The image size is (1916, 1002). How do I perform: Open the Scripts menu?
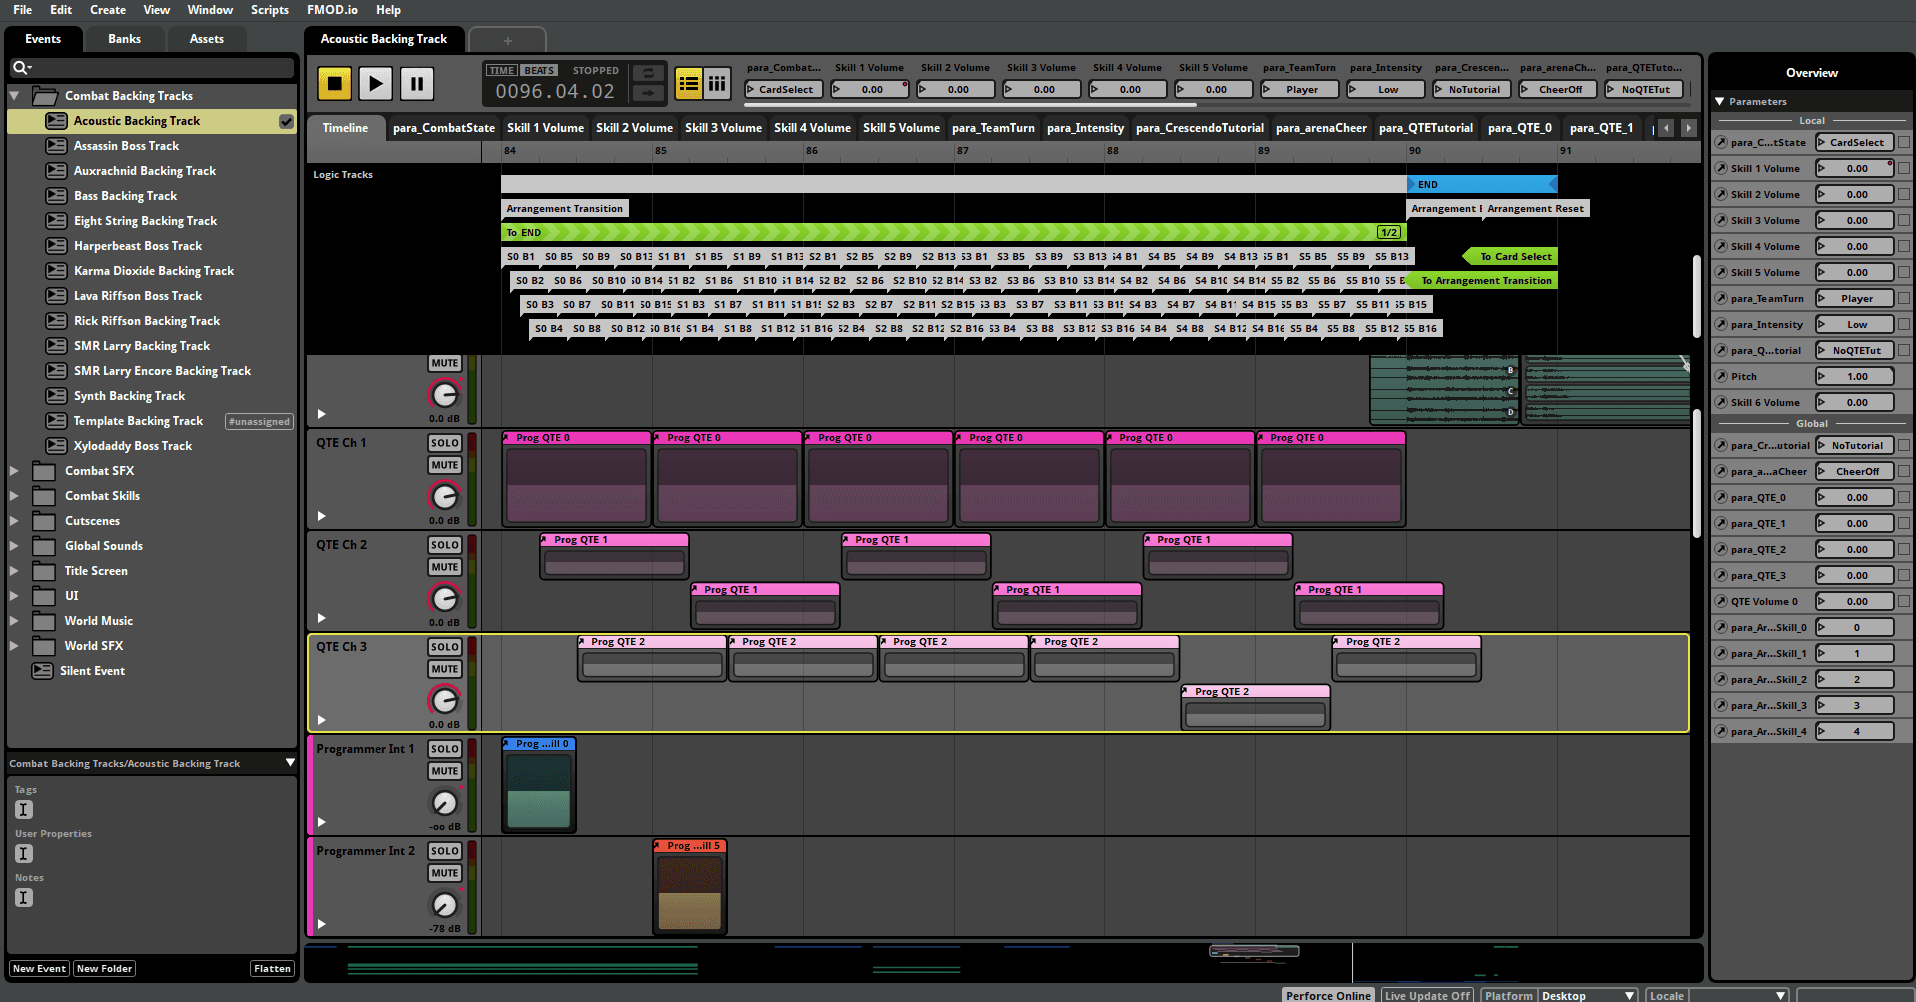pyautogui.click(x=269, y=10)
